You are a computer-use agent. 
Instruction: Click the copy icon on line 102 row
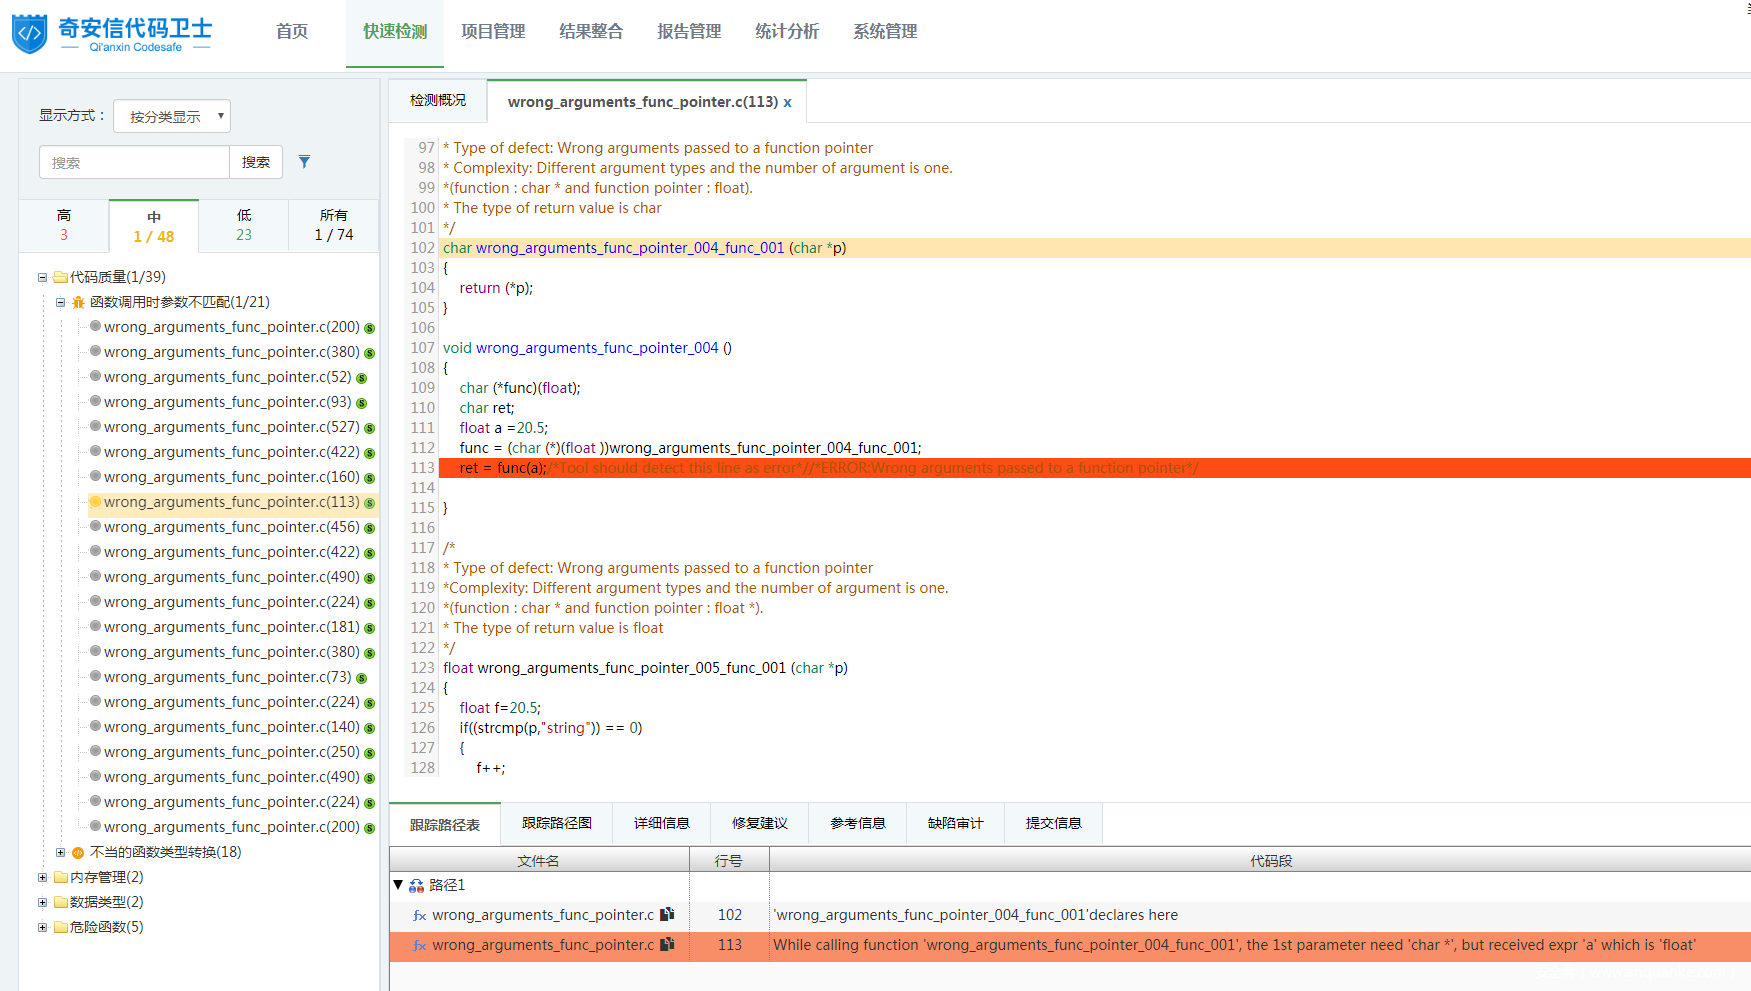click(667, 914)
